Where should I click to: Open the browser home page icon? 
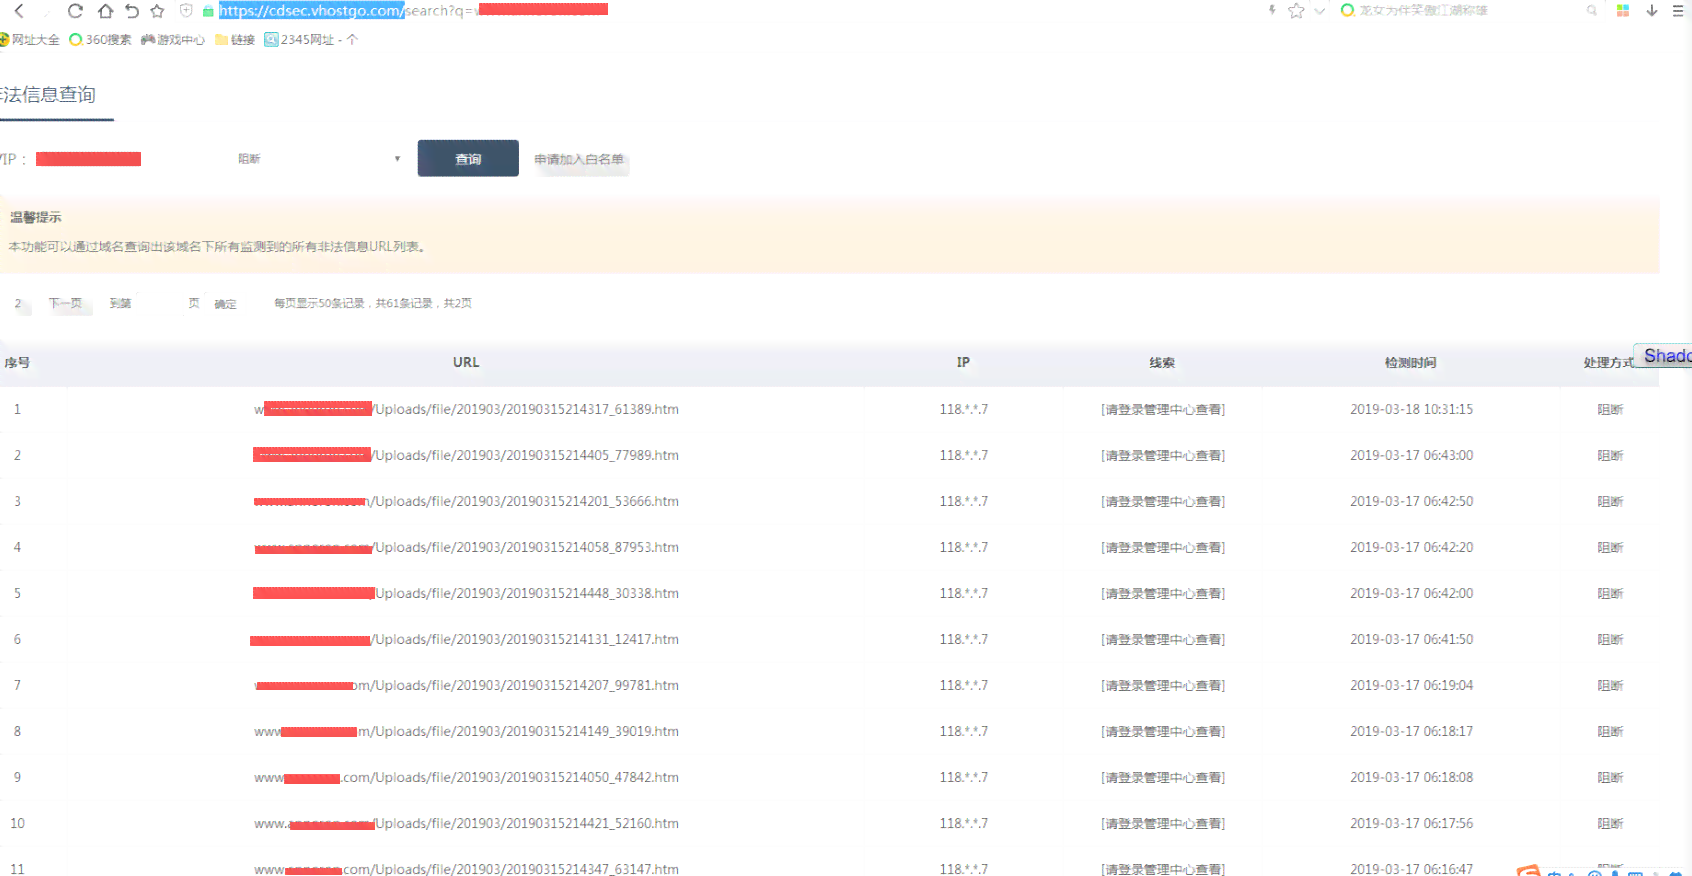coord(105,11)
